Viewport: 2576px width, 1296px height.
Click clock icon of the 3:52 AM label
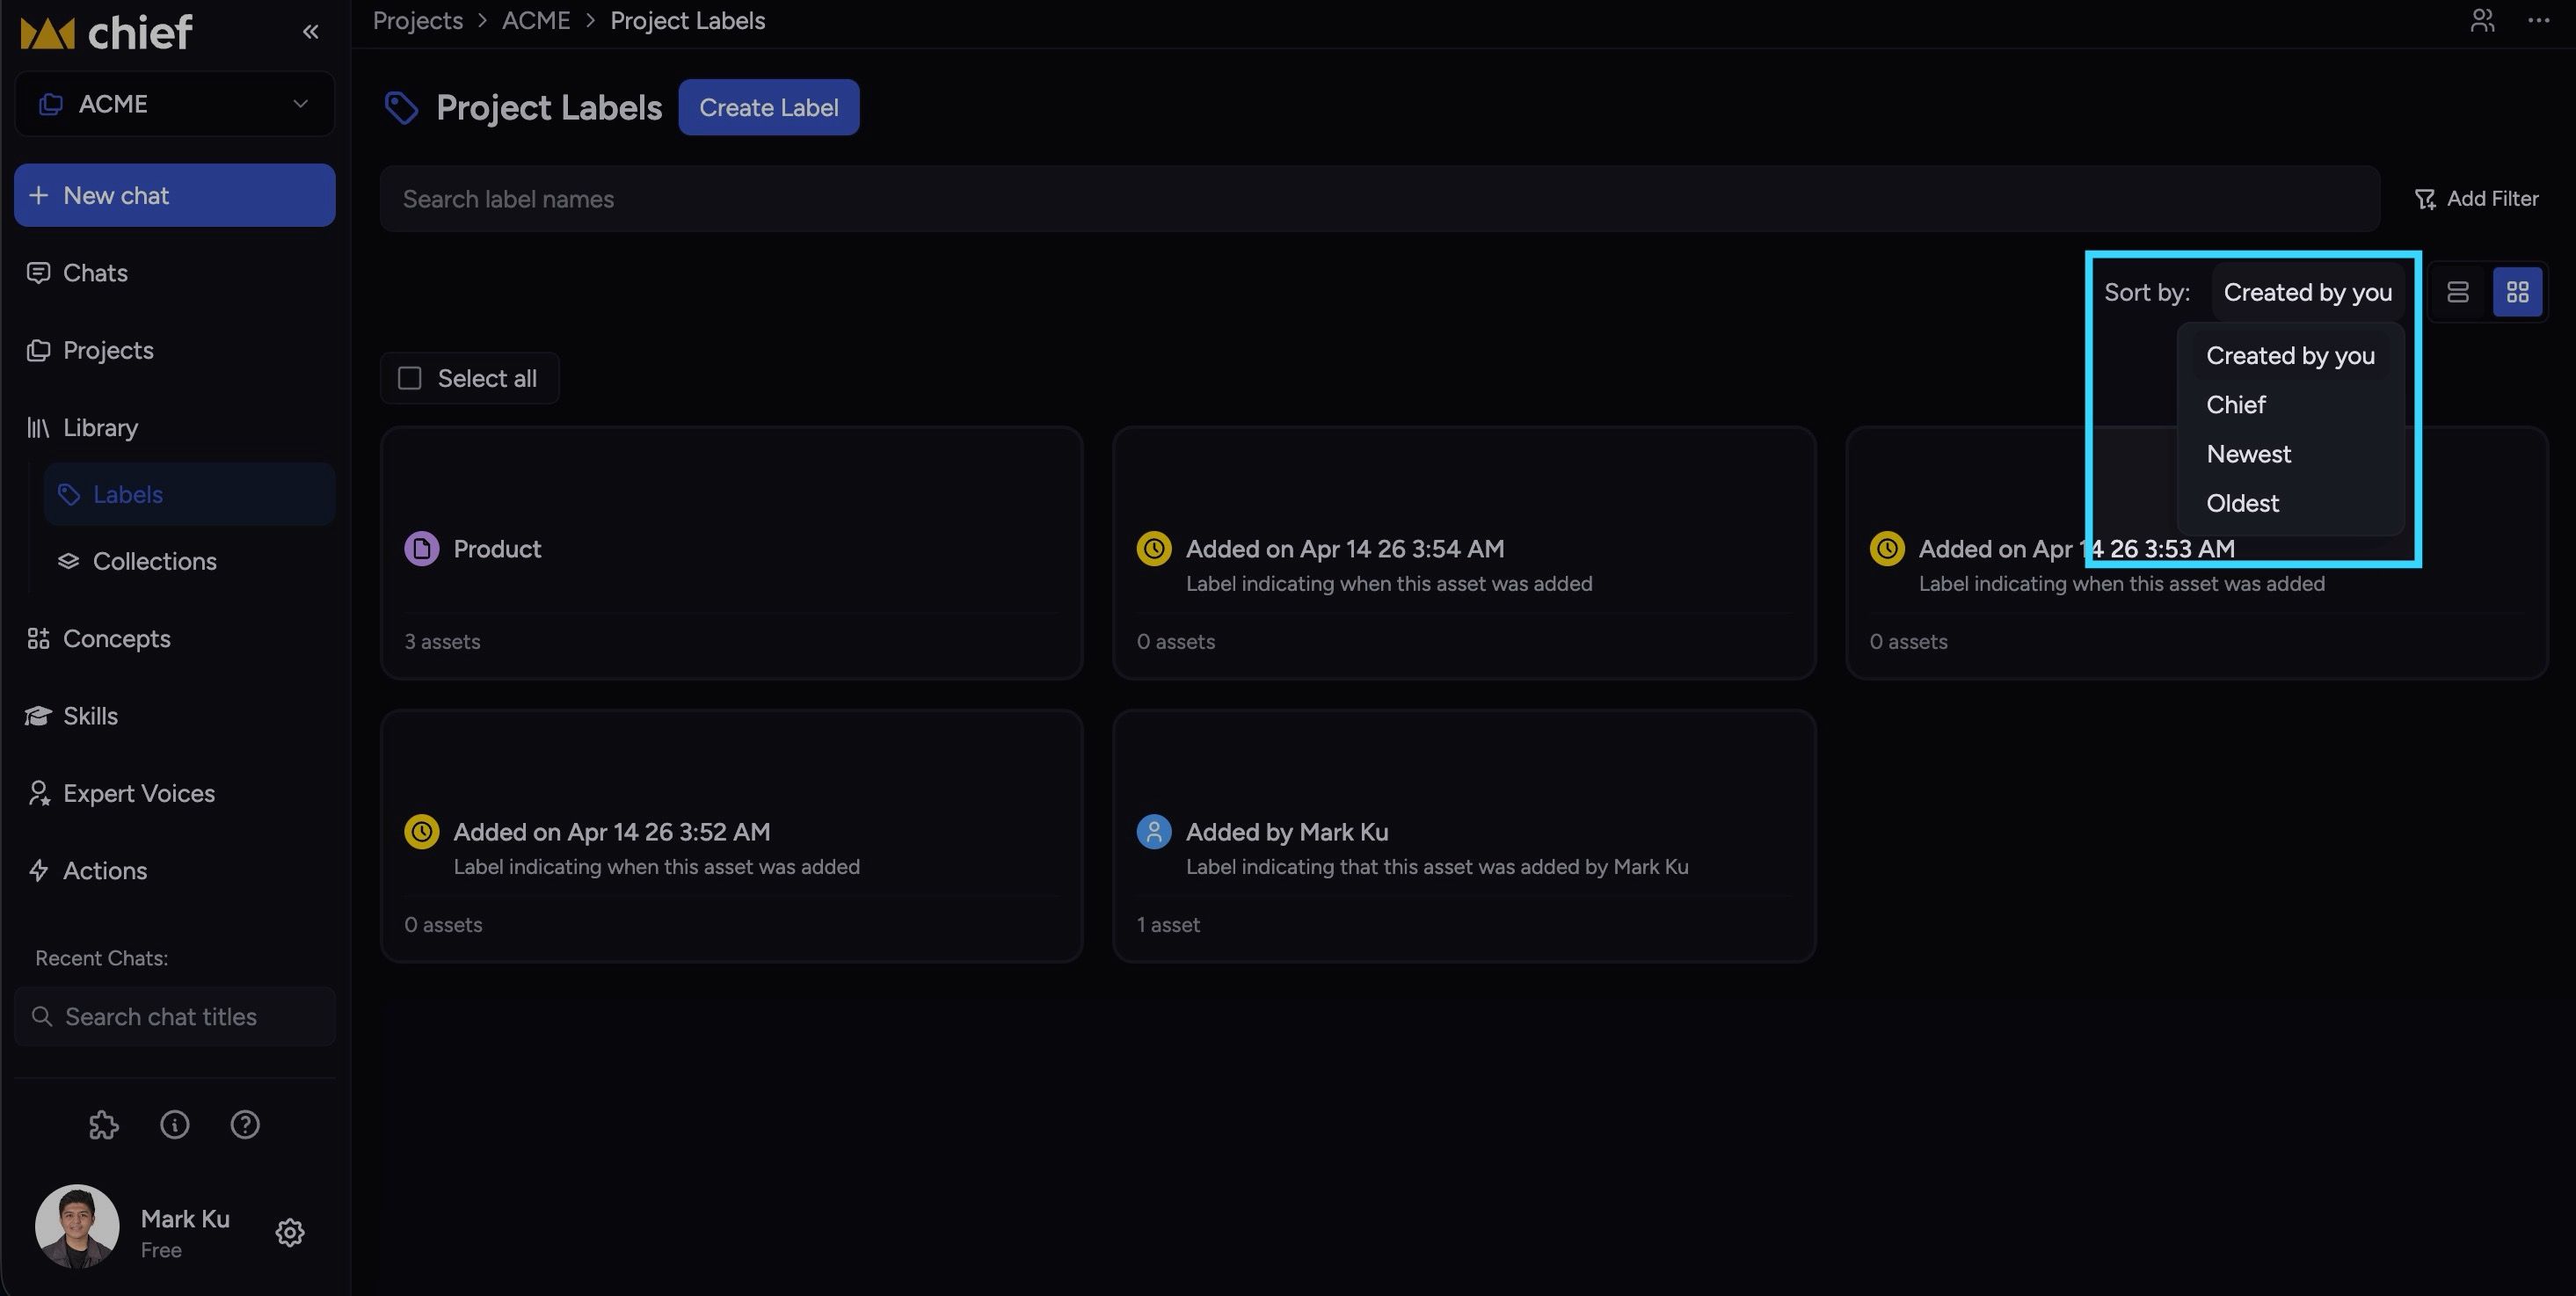422,832
